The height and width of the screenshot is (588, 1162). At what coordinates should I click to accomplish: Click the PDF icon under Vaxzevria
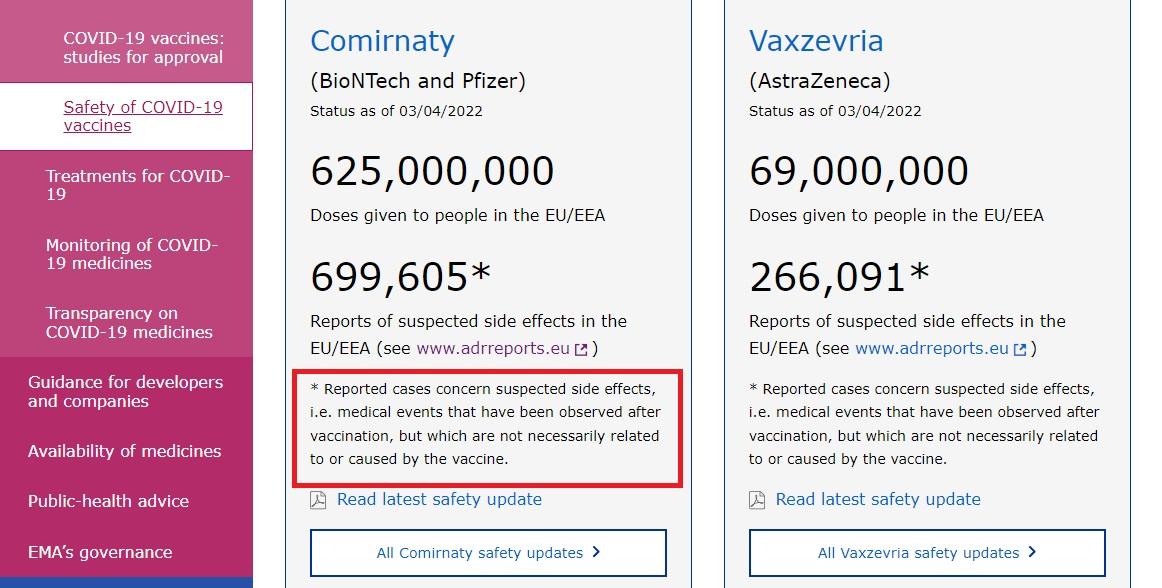757,500
